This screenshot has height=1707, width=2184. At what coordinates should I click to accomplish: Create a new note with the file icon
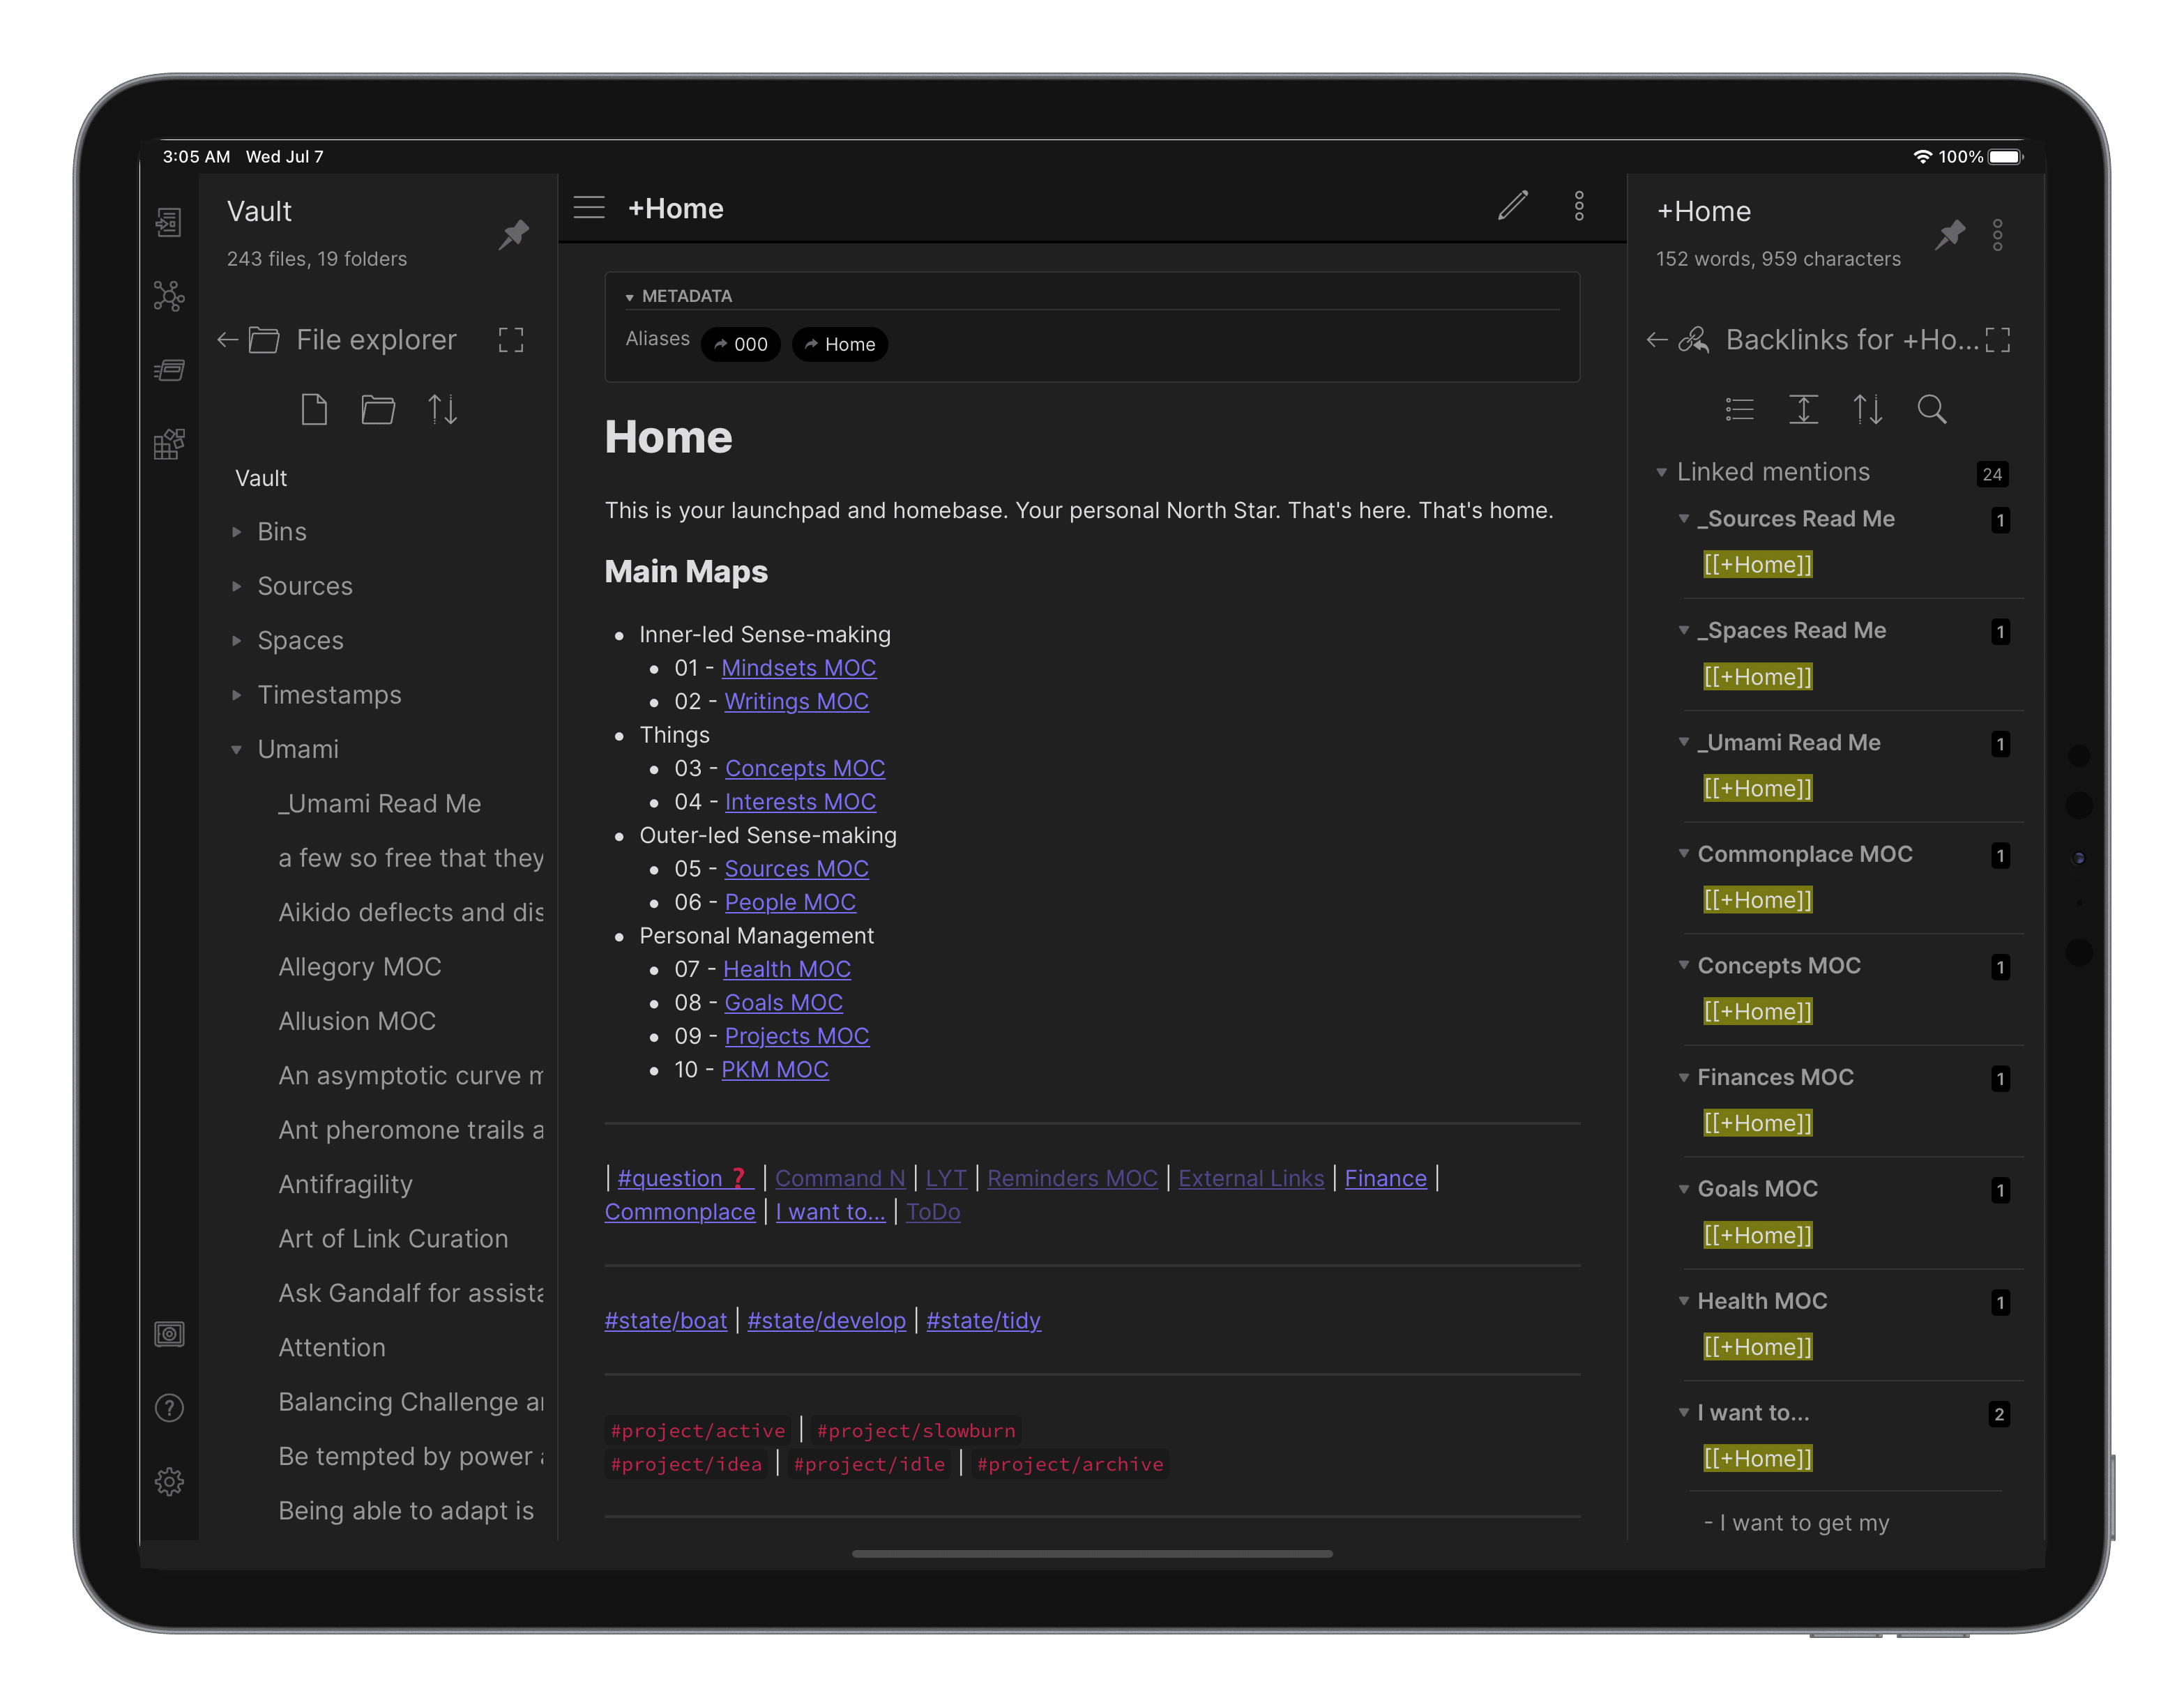[x=314, y=410]
